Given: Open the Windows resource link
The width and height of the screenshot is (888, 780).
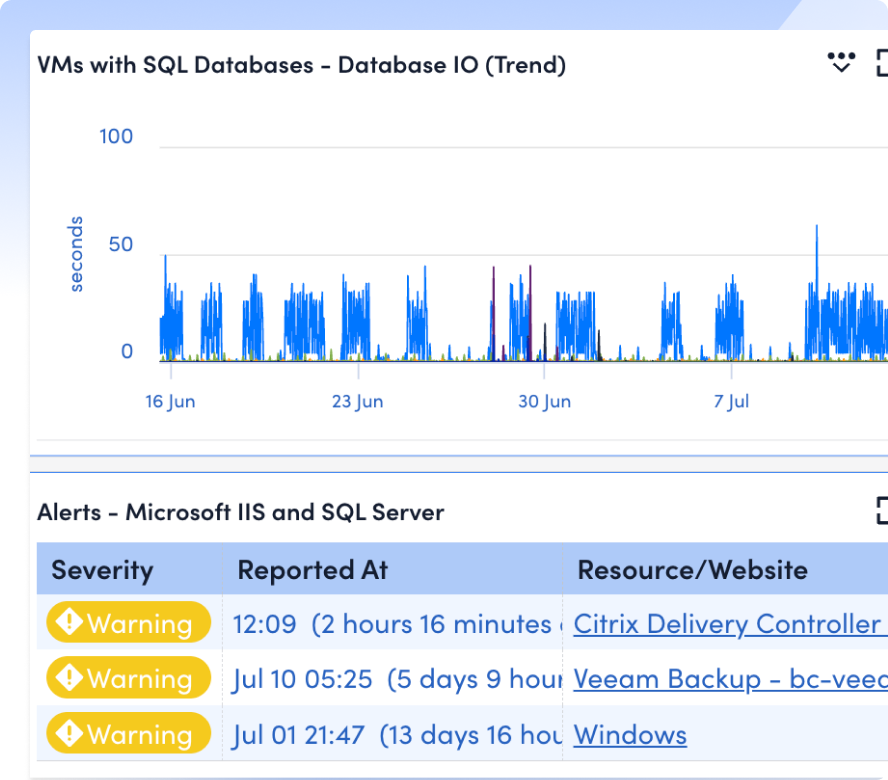Looking at the screenshot, I should click(630, 735).
